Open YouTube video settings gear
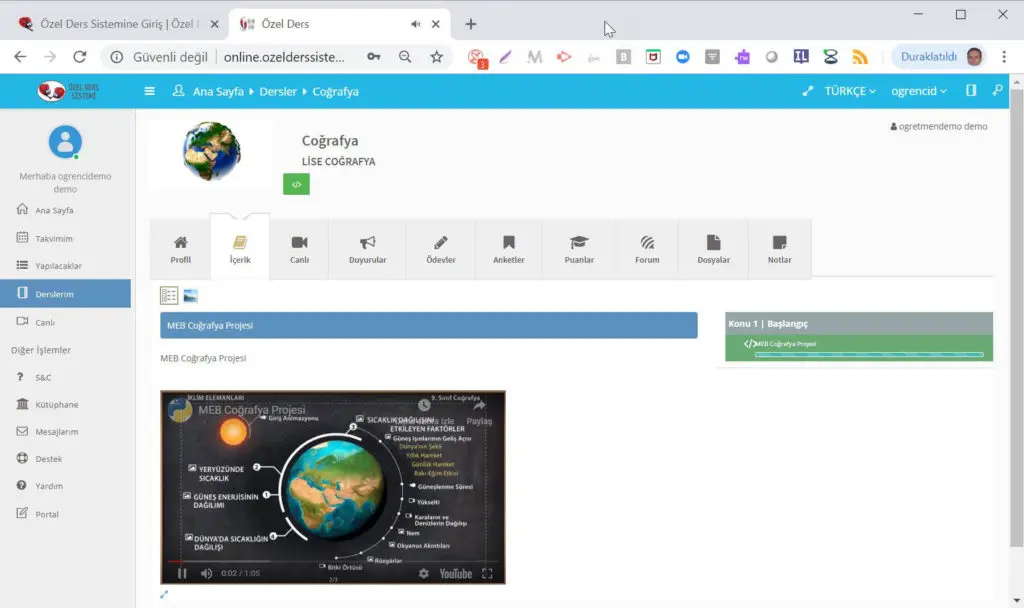The image size is (1024, 608). [x=423, y=573]
